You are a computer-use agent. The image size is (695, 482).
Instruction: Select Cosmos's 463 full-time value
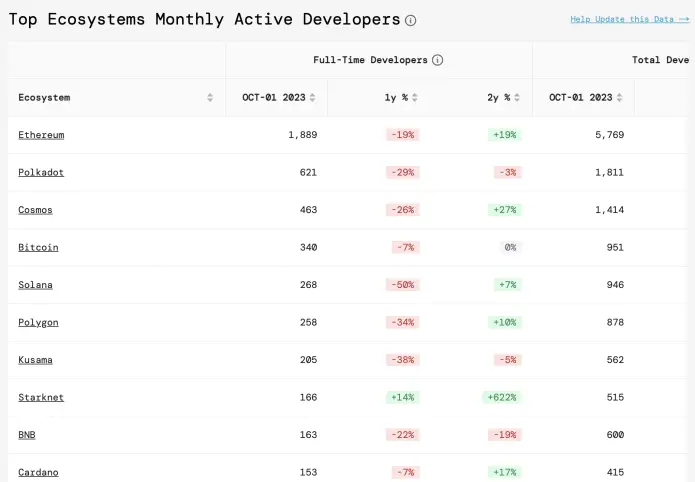click(x=308, y=210)
